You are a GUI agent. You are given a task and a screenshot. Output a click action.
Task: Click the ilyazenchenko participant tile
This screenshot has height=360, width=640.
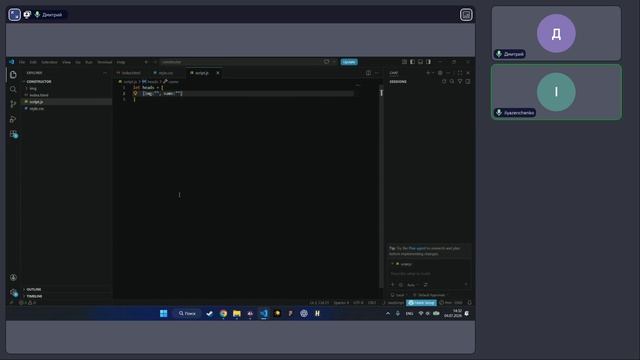556,92
